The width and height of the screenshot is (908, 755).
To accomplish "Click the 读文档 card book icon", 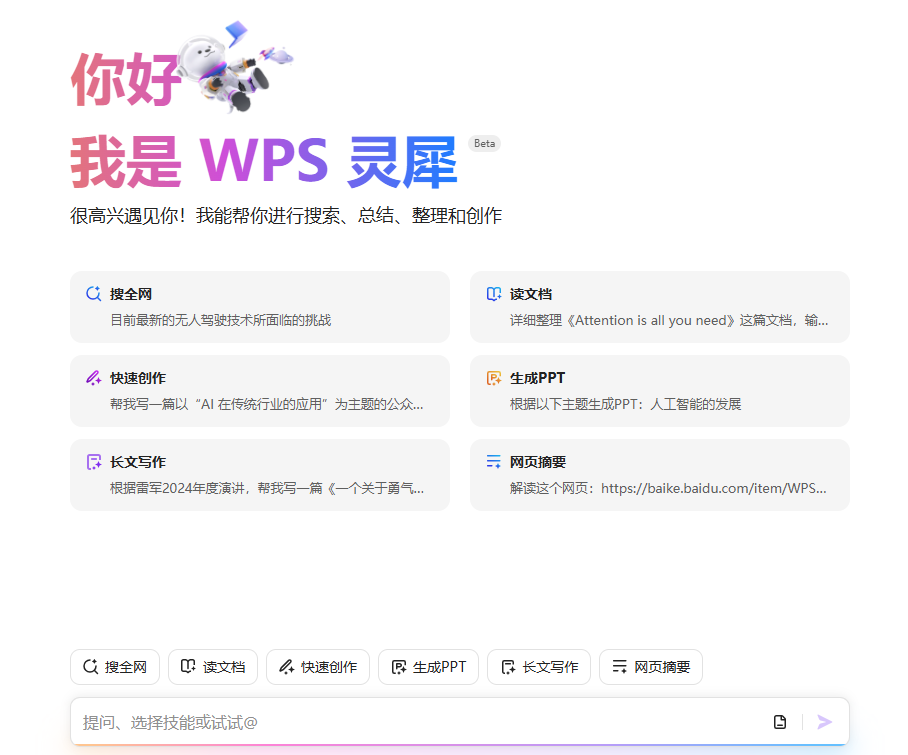I will 493,294.
